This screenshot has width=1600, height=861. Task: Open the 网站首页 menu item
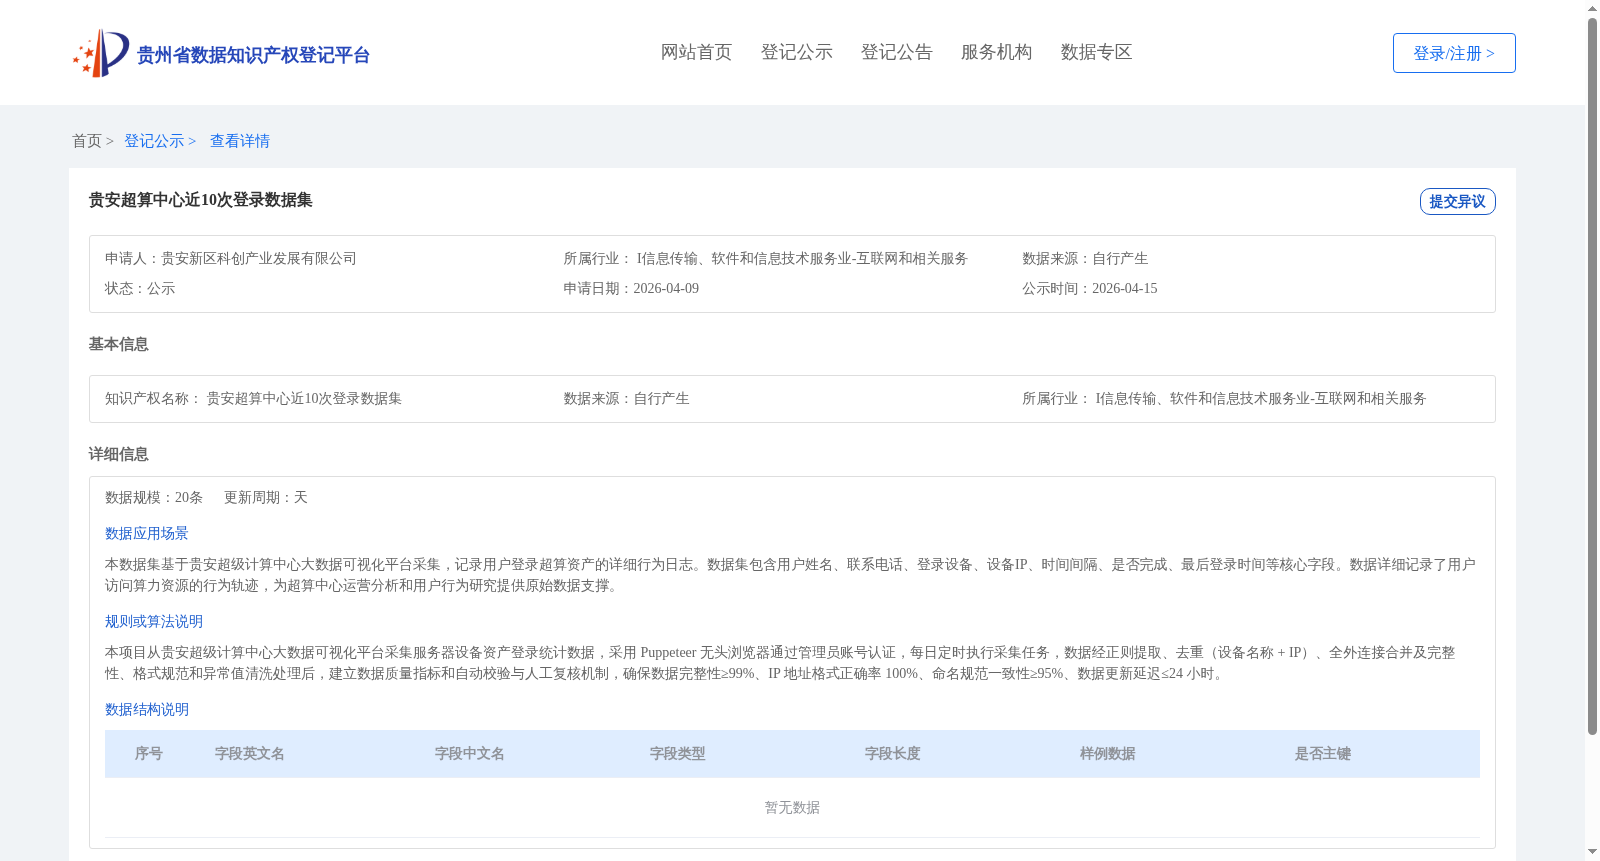(696, 52)
